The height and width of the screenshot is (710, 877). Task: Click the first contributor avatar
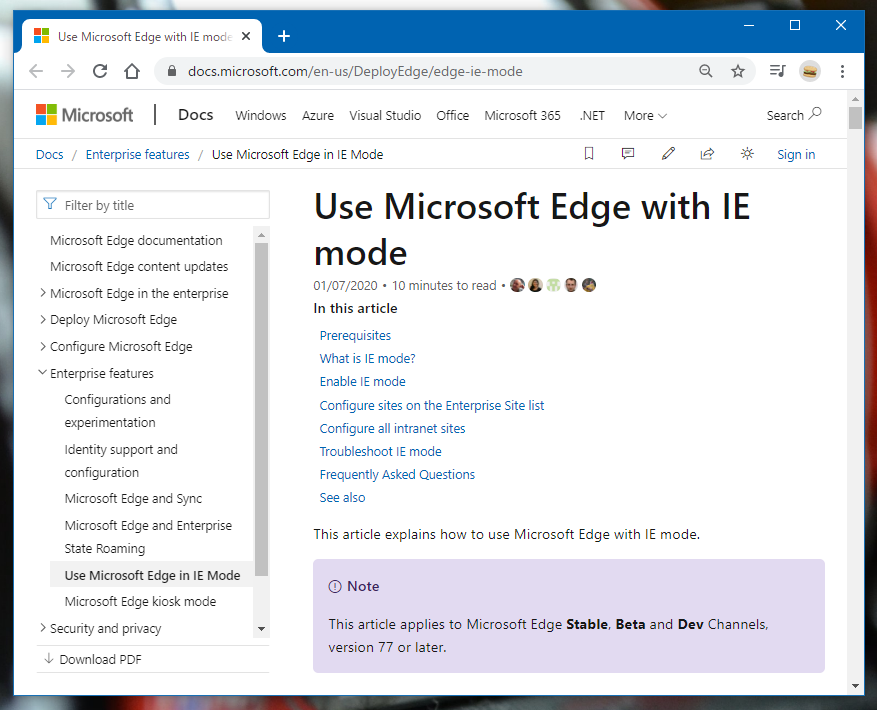tap(517, 285)
